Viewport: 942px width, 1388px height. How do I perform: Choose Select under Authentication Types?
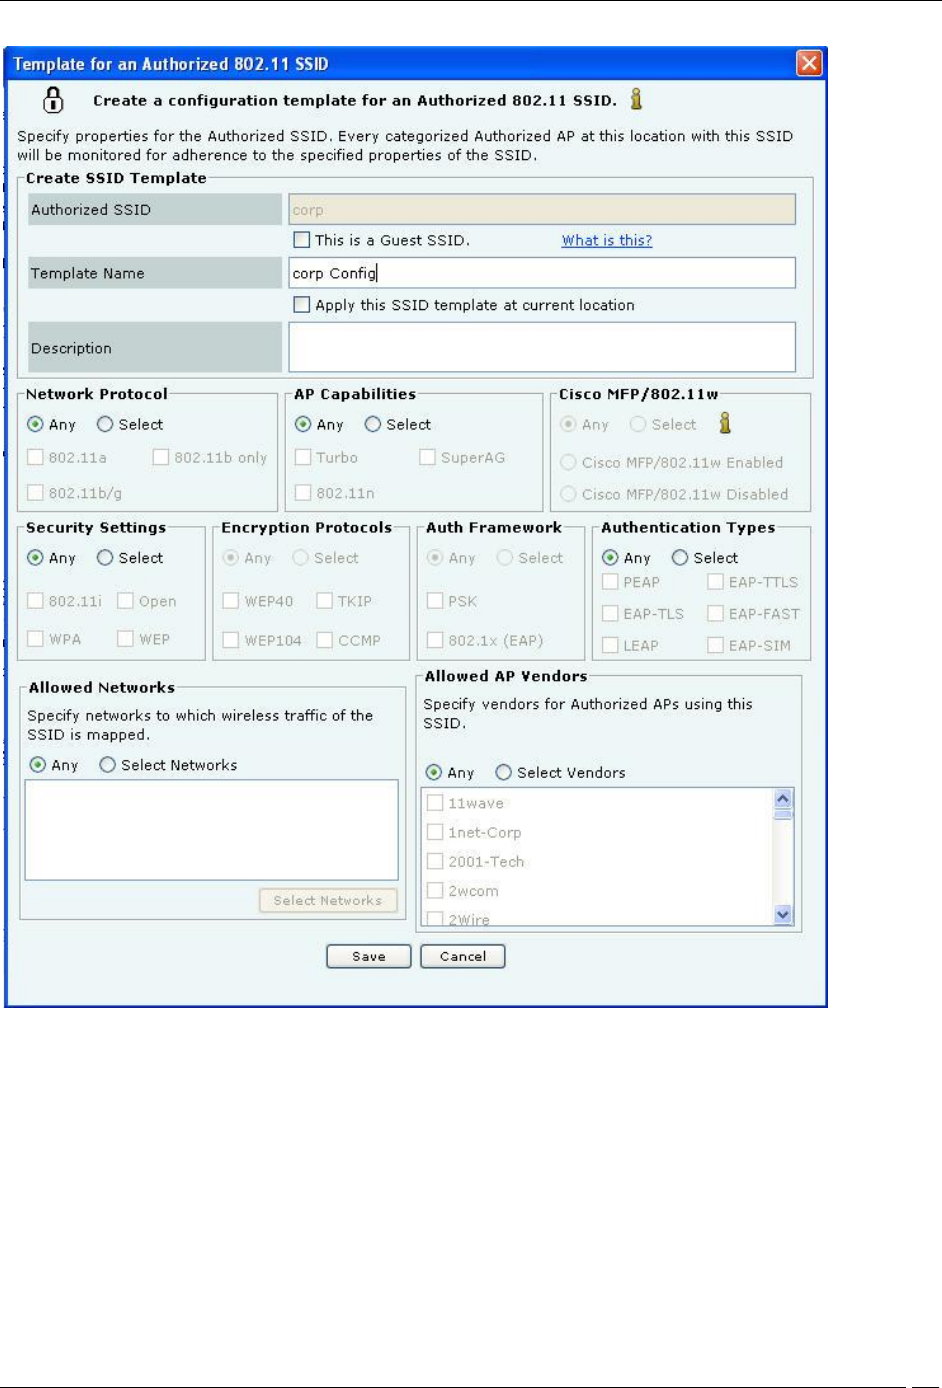680,558
